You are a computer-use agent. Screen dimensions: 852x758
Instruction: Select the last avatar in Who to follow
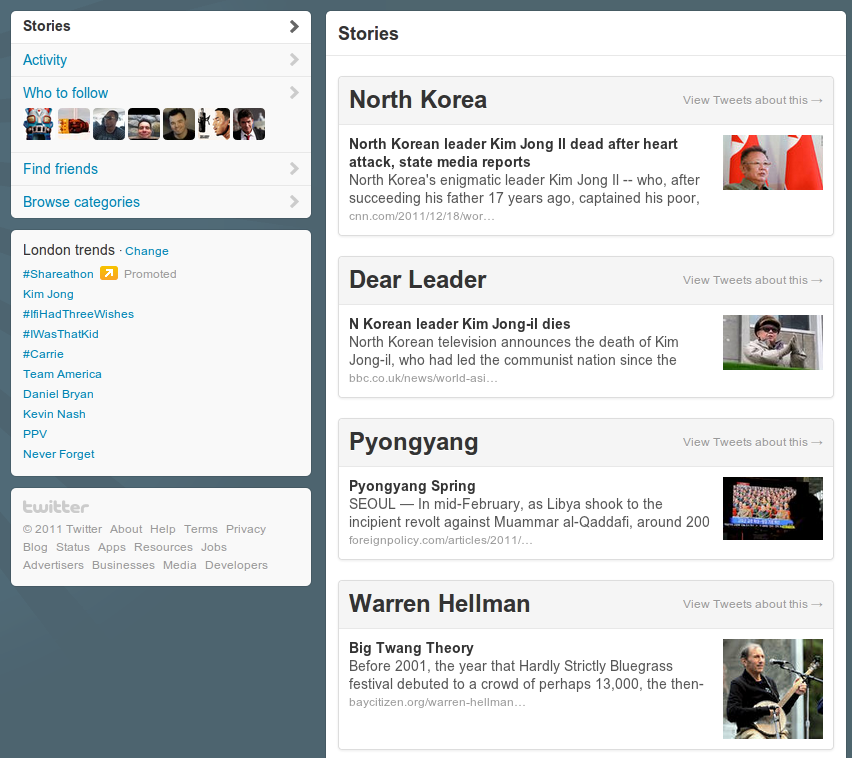[249, 124]
